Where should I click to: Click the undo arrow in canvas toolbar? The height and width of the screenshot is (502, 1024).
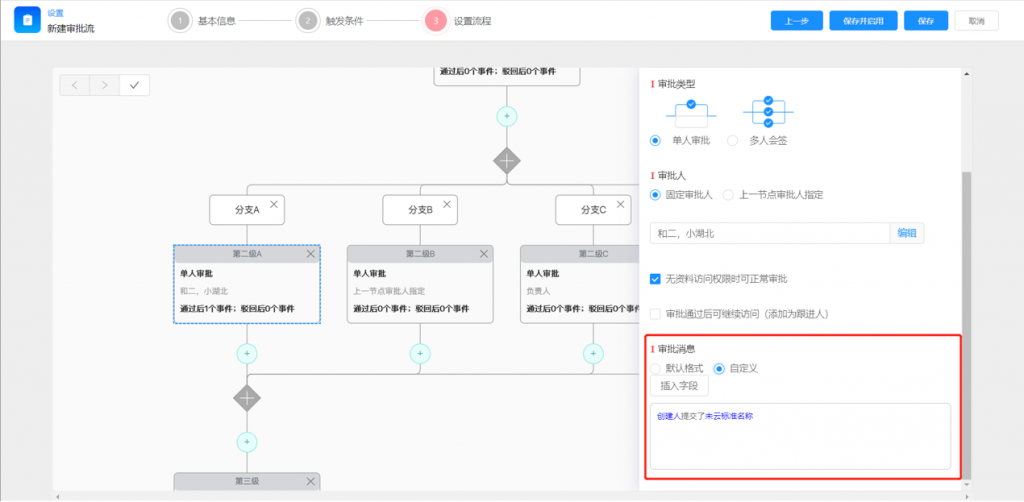74,85
